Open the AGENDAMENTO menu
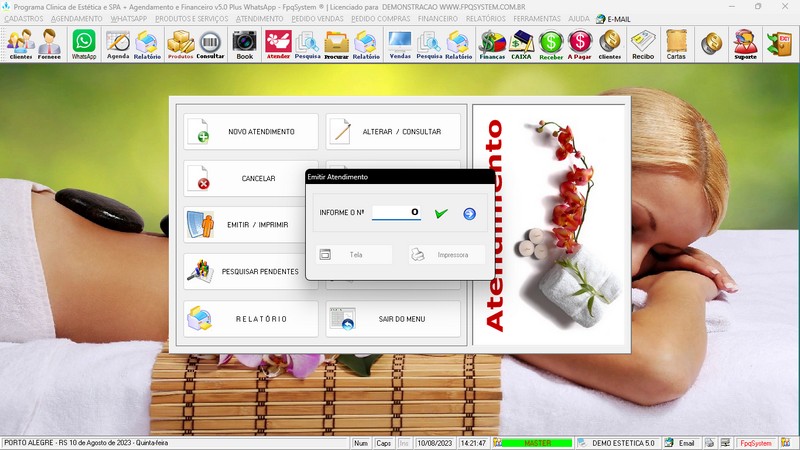 point(77,18)
